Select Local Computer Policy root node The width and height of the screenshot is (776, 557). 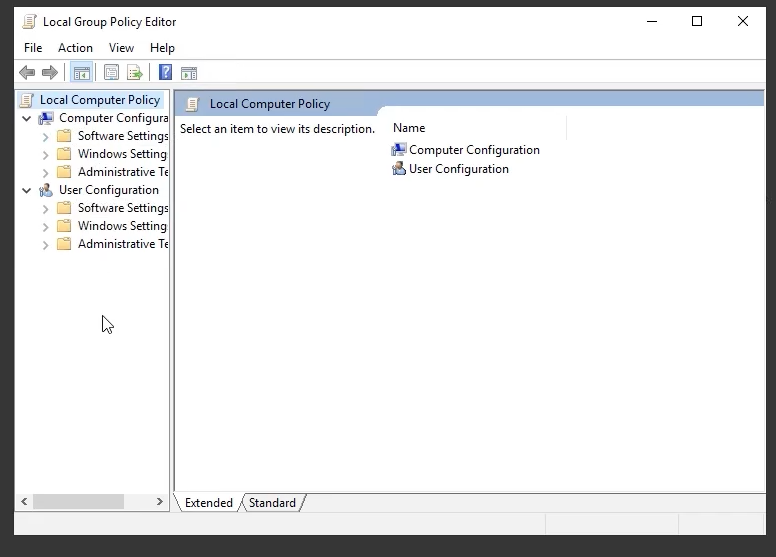coord(99,100)
